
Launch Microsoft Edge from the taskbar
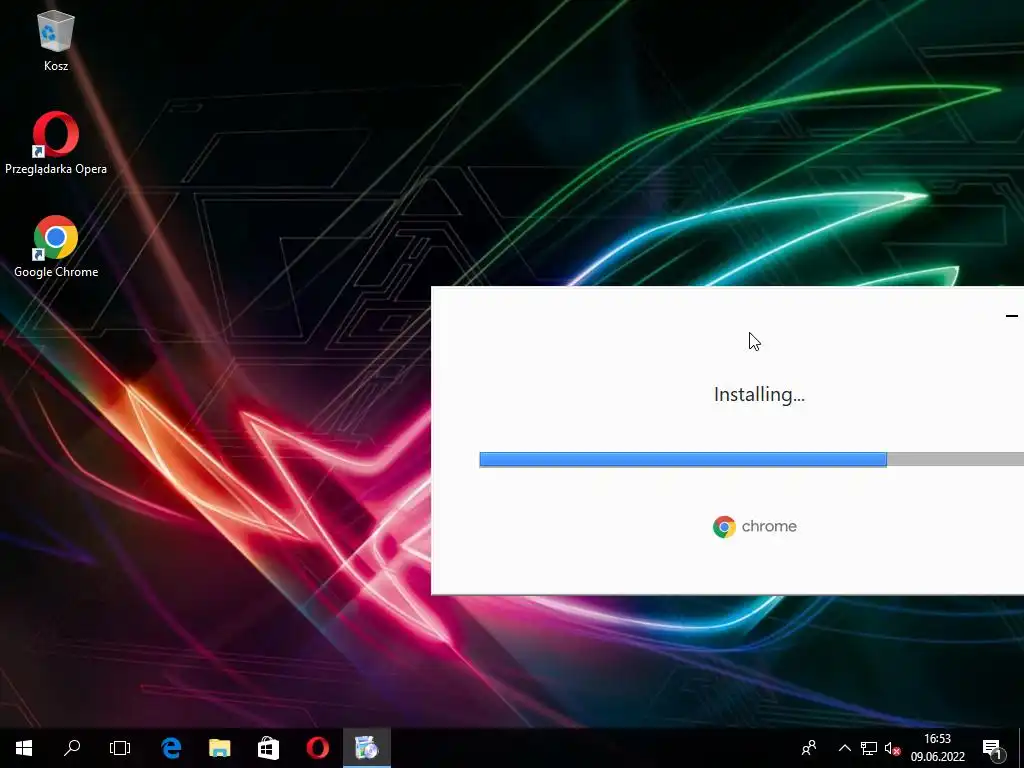tap(171, 748)
